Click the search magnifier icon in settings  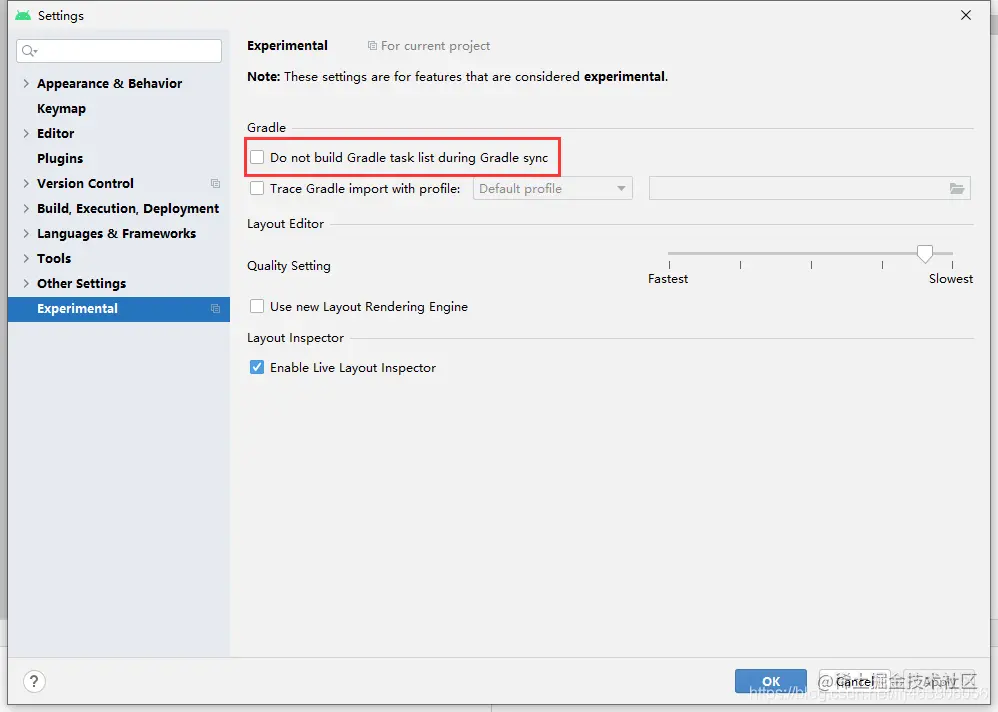pyautogui.click(x=29, y=51)
